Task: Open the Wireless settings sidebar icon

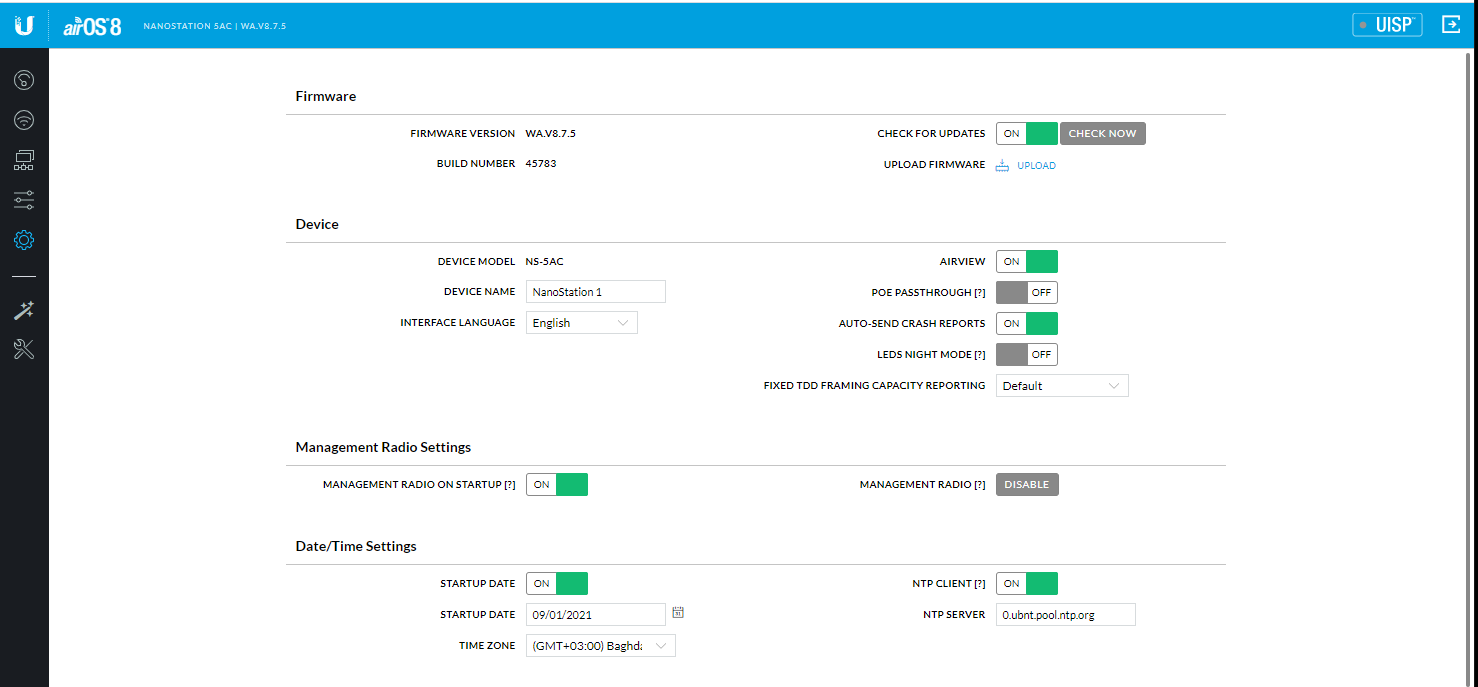Action: point(24,120)
